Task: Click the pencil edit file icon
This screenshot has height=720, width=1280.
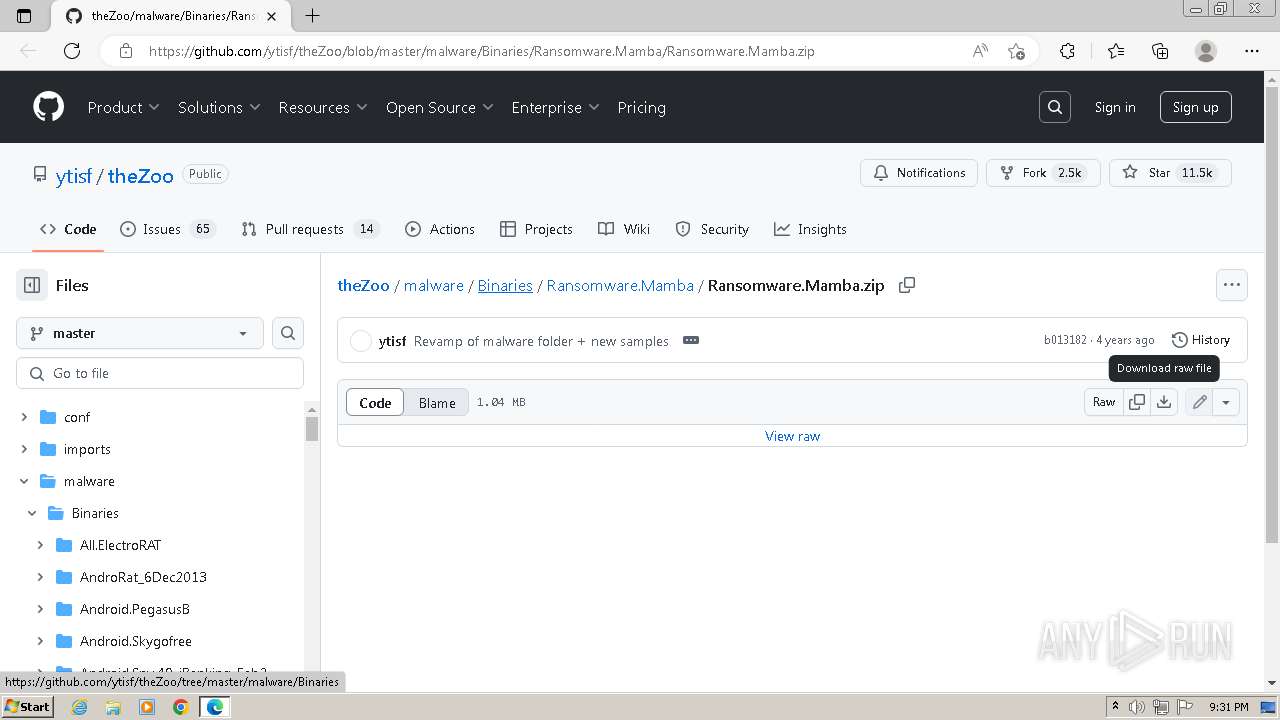Action: click(1199, 402)
